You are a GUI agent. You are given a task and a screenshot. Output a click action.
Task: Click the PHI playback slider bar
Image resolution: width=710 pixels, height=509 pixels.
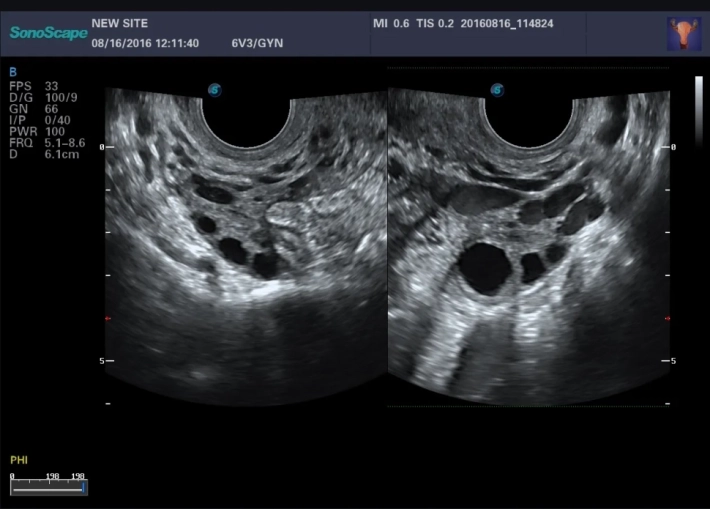click(49, 487)
